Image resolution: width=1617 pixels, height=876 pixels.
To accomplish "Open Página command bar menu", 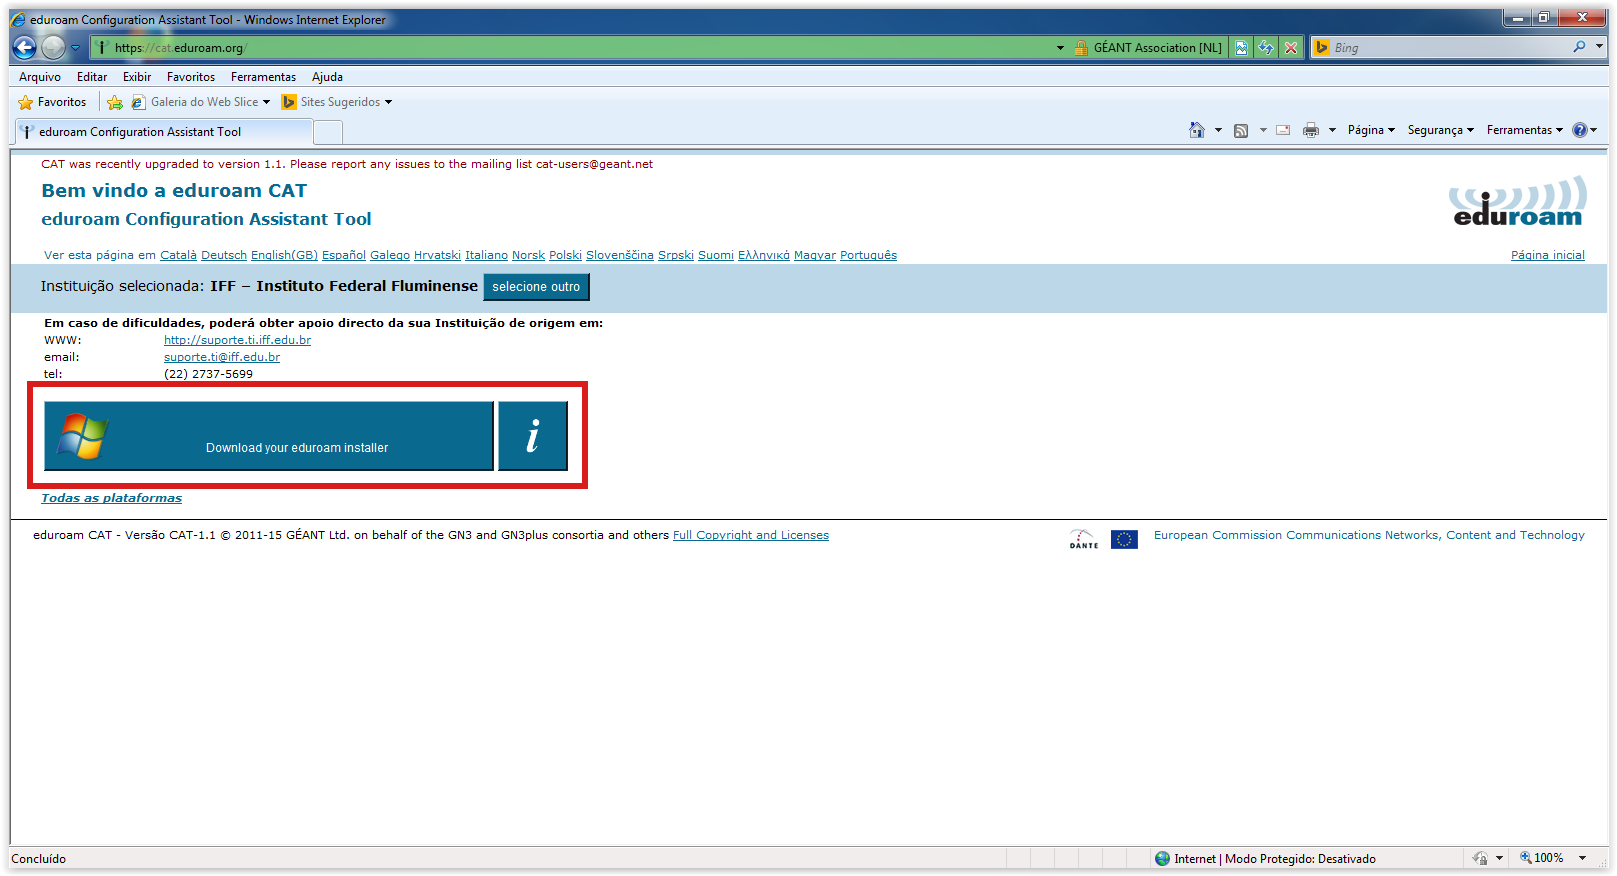I will pyautogui.click(x=1370, y=130).
